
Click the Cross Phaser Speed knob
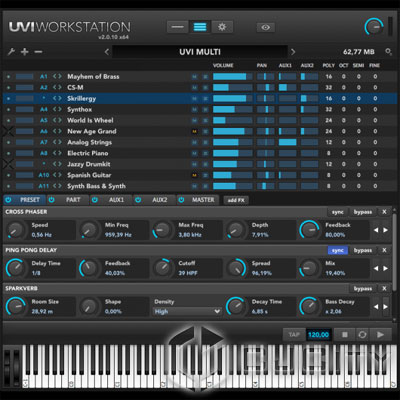[x=15, y=230]
